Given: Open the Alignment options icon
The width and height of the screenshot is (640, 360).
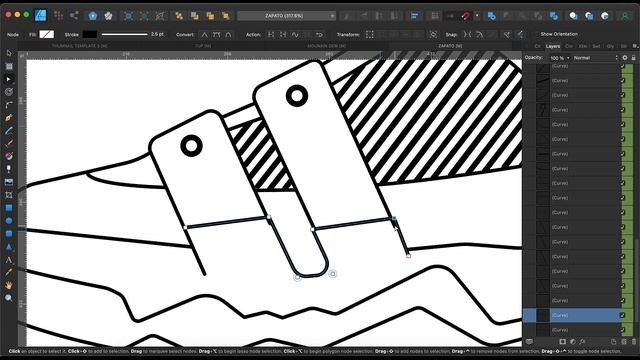Looking at the screenshot, I should click(x=415, y=16).
